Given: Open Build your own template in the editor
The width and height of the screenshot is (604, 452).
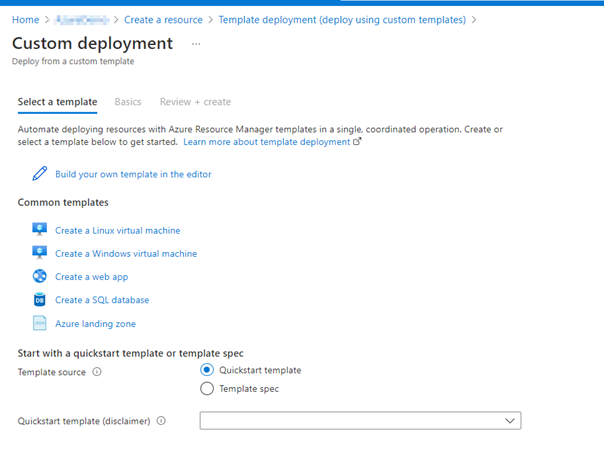Looking at the screenshot, I should 133,174.
